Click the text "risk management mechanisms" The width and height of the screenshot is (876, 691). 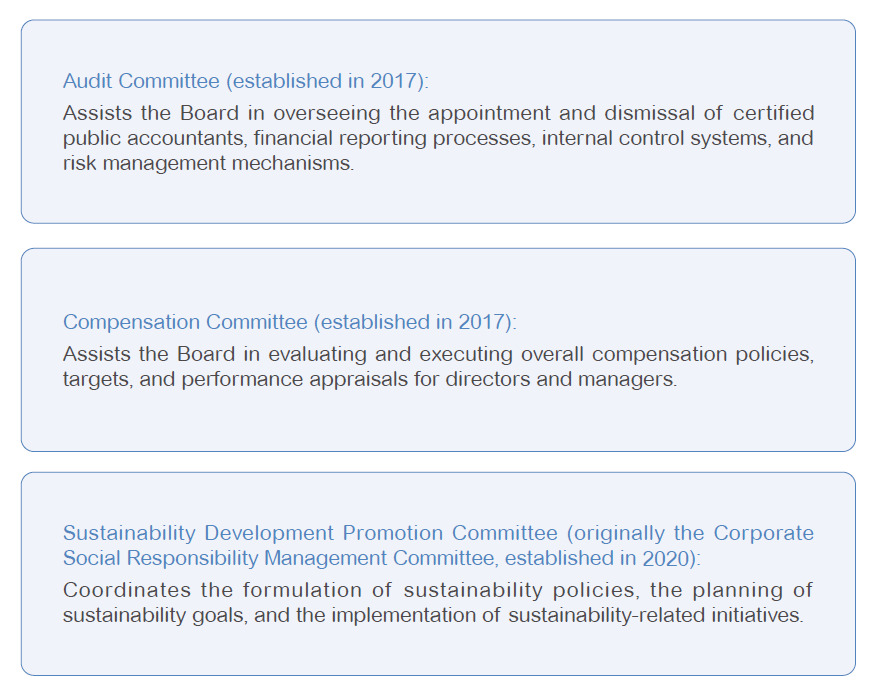pos(208,163)
